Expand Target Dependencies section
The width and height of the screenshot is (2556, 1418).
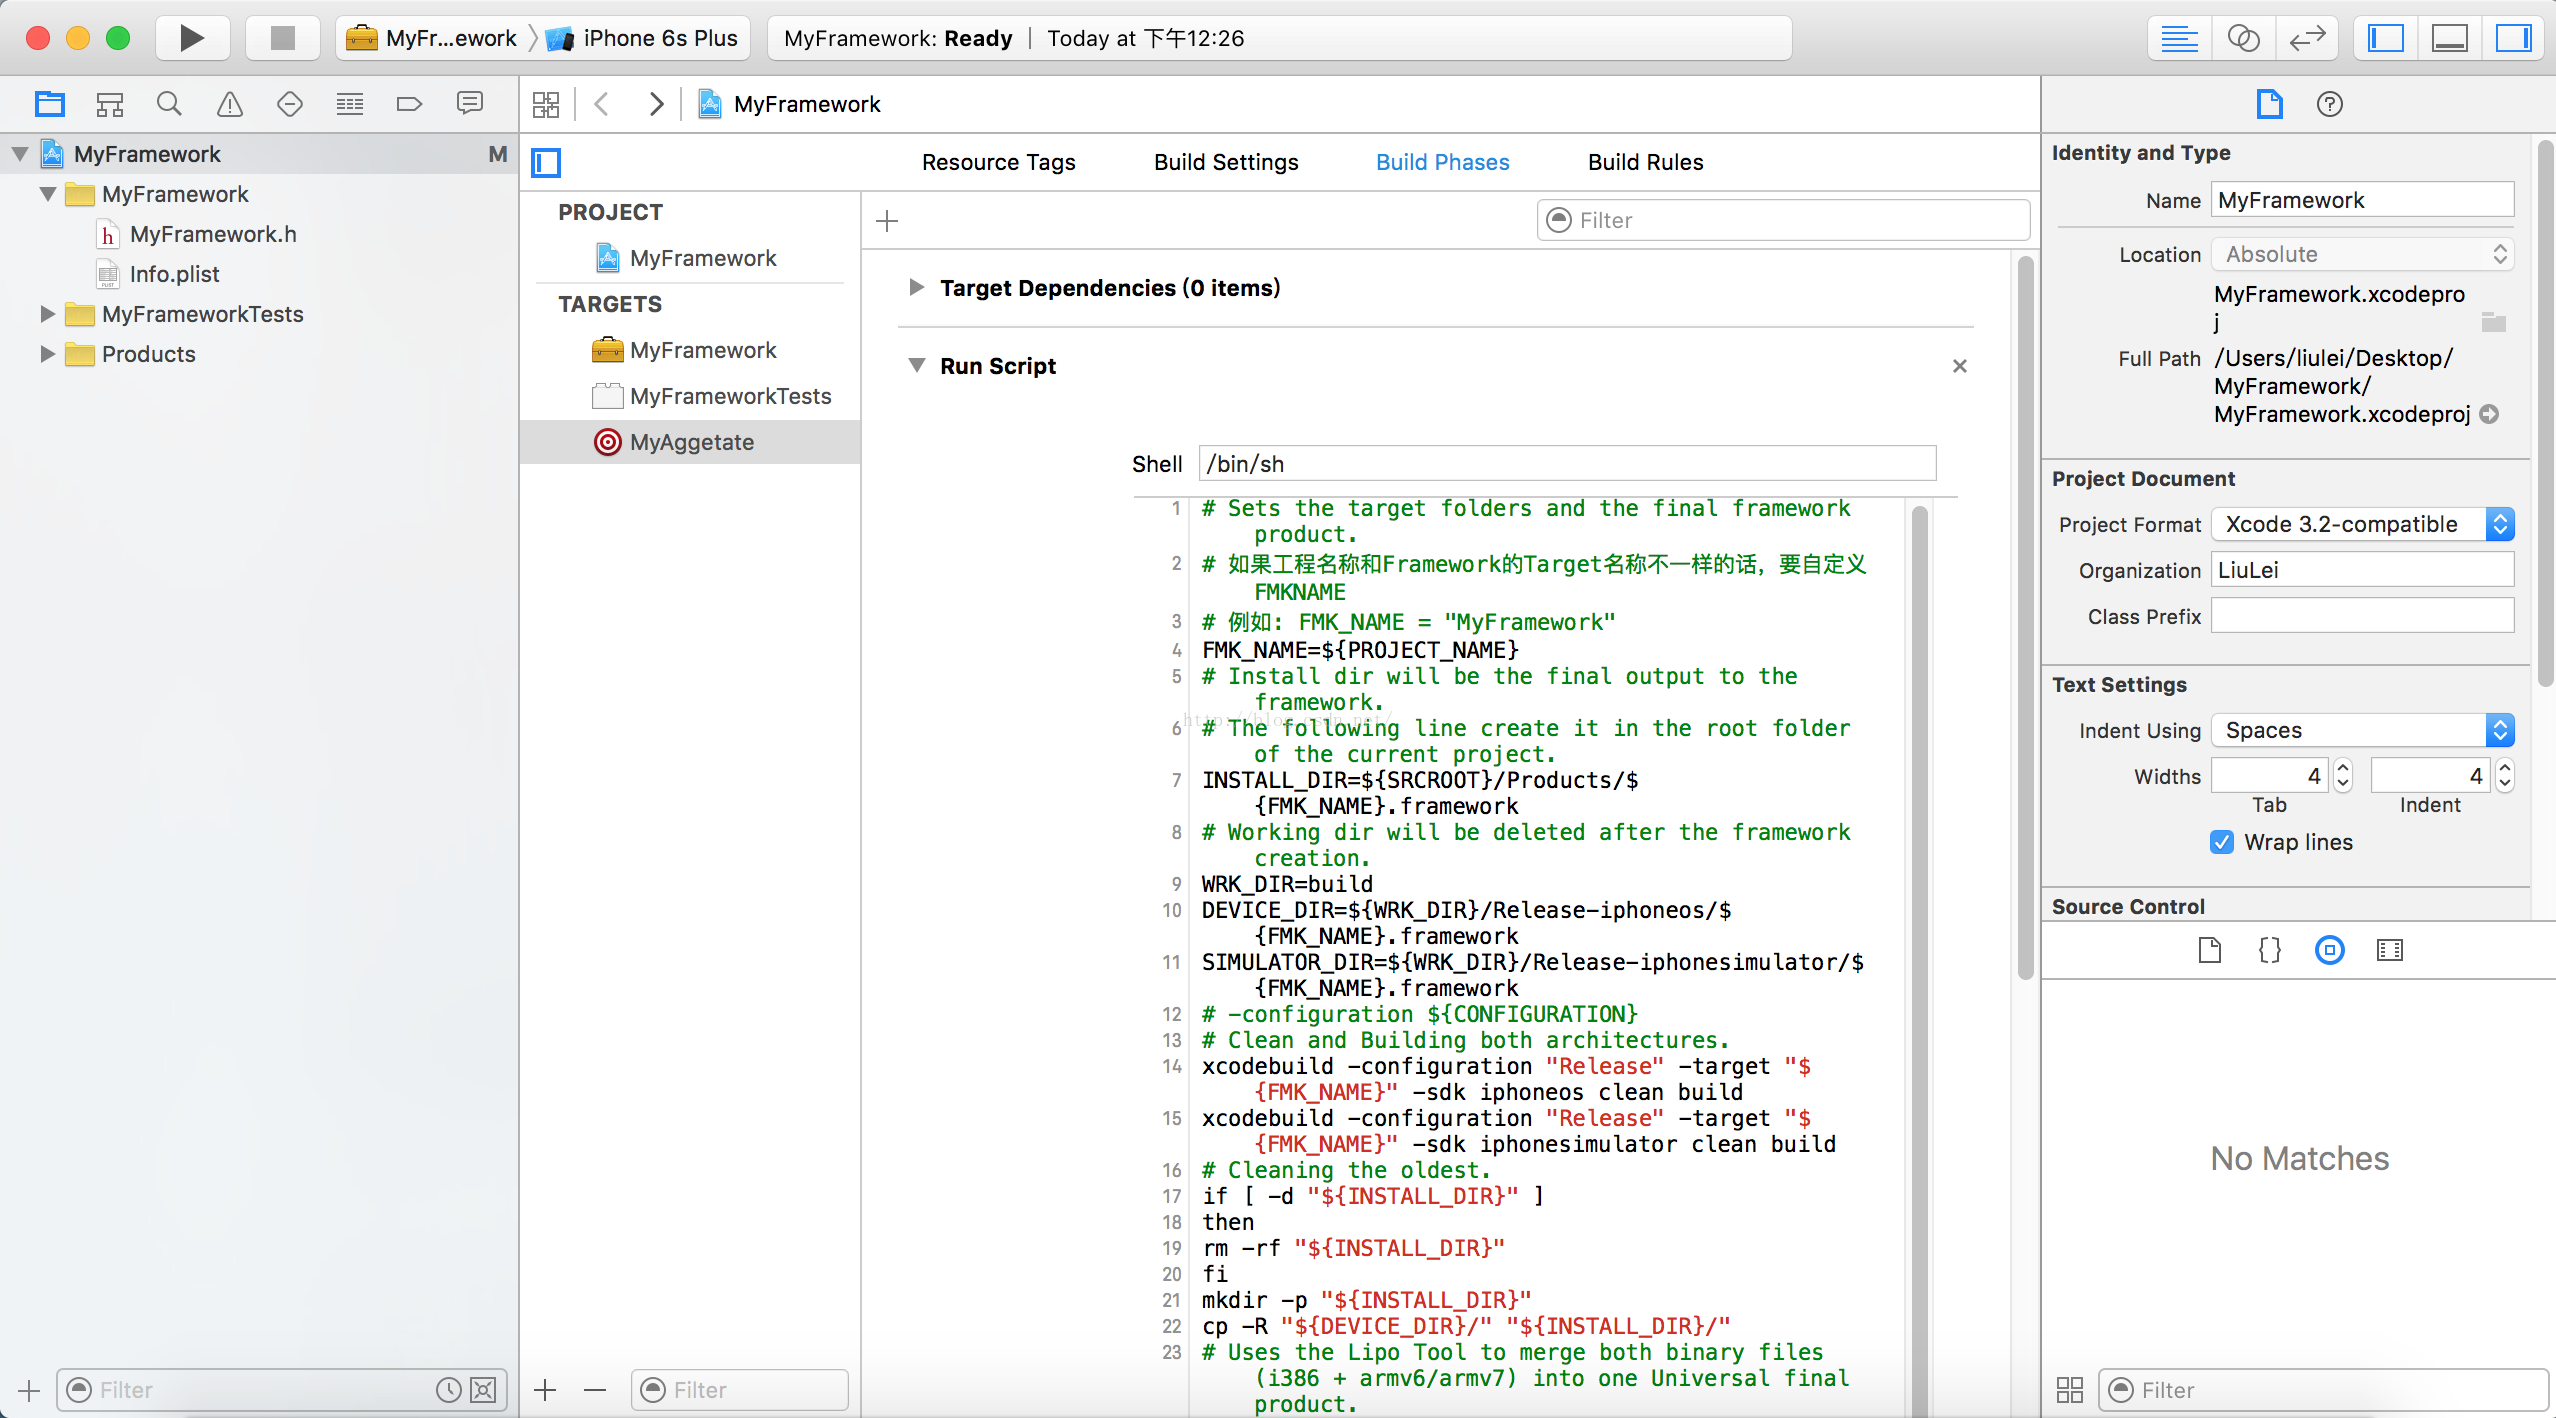pos(916,288)
